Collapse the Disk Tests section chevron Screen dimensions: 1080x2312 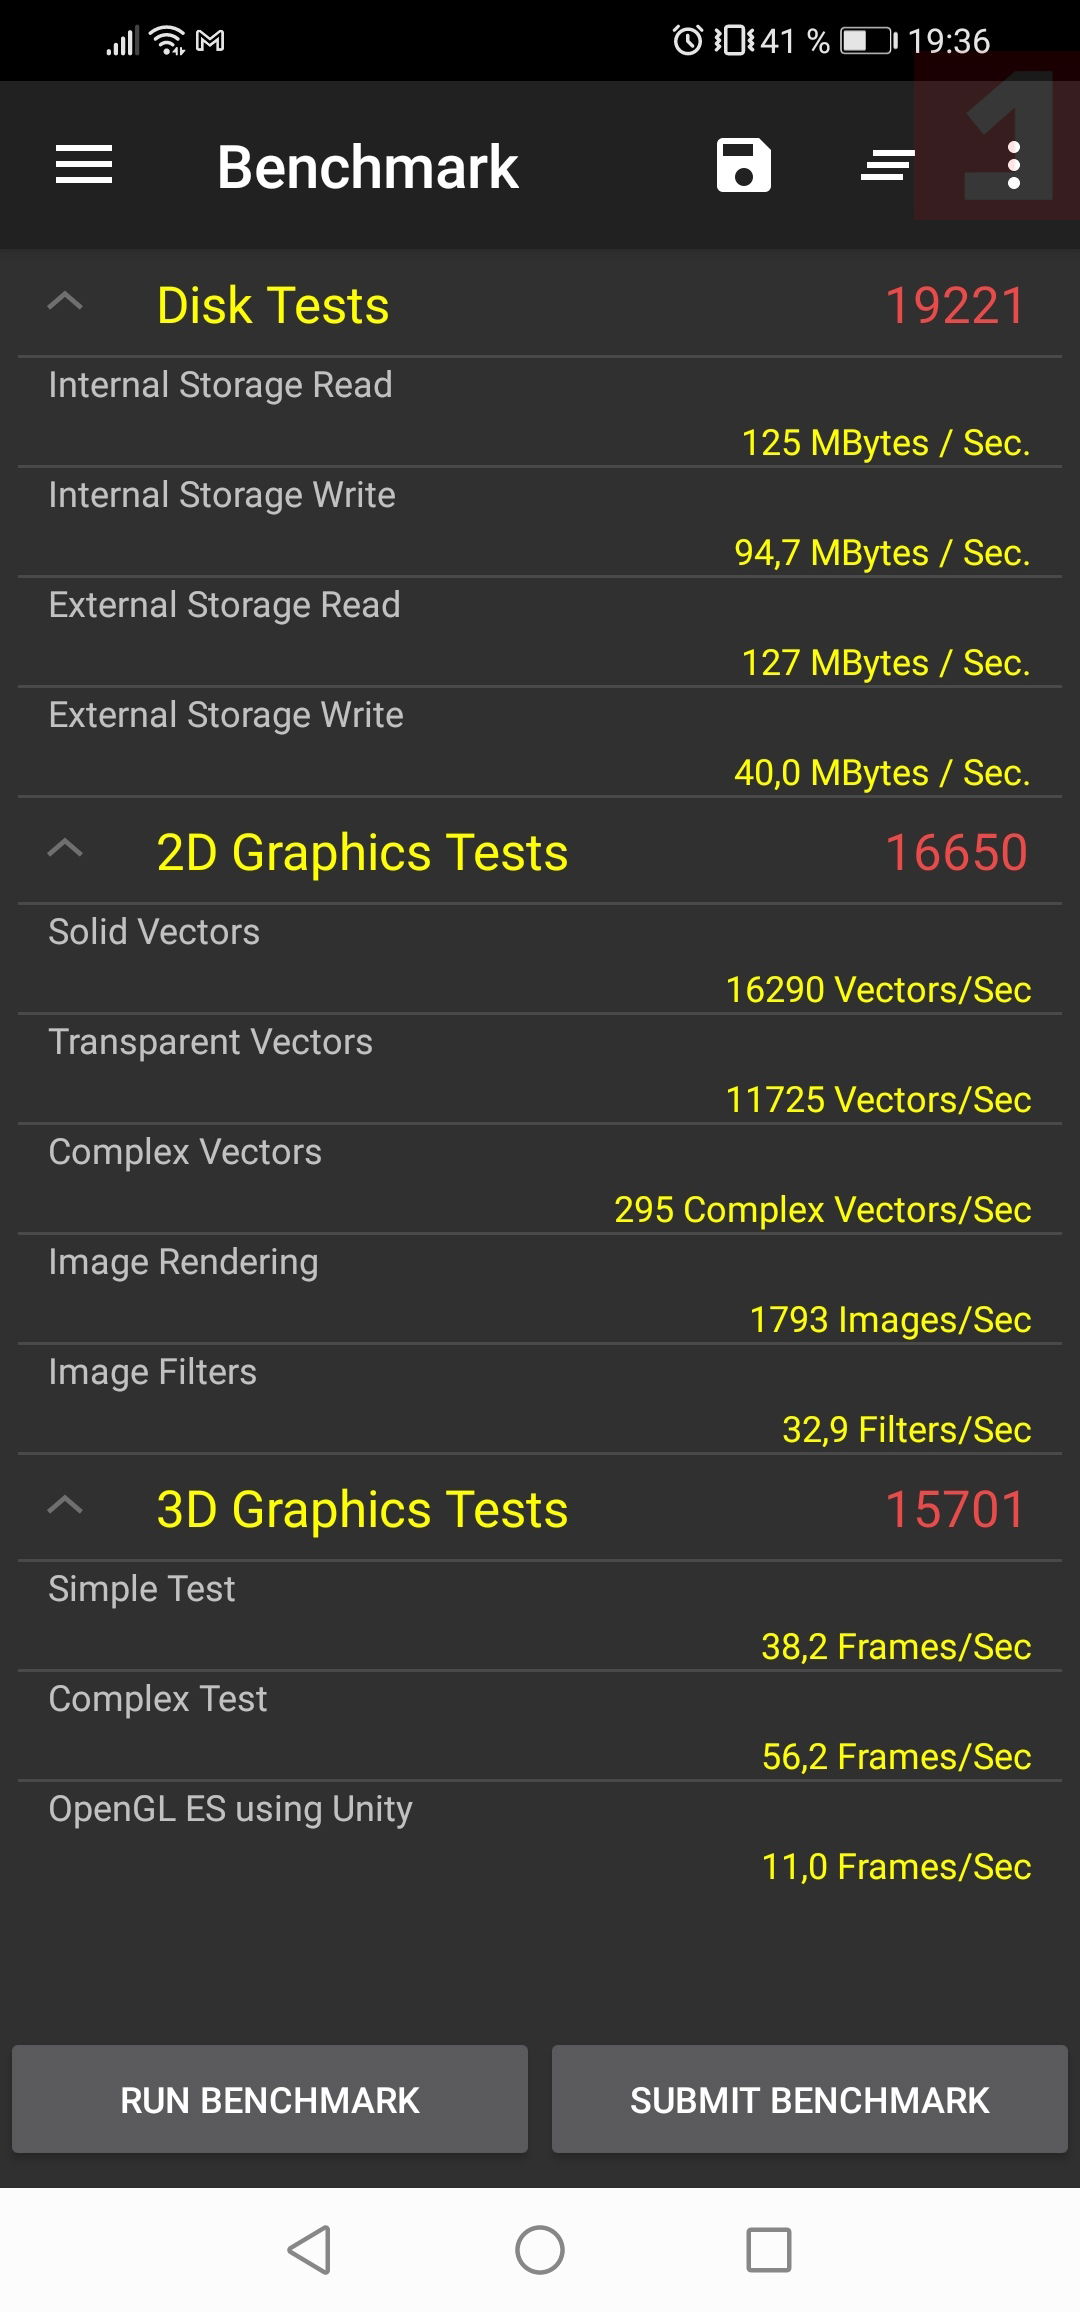(66, 302)
